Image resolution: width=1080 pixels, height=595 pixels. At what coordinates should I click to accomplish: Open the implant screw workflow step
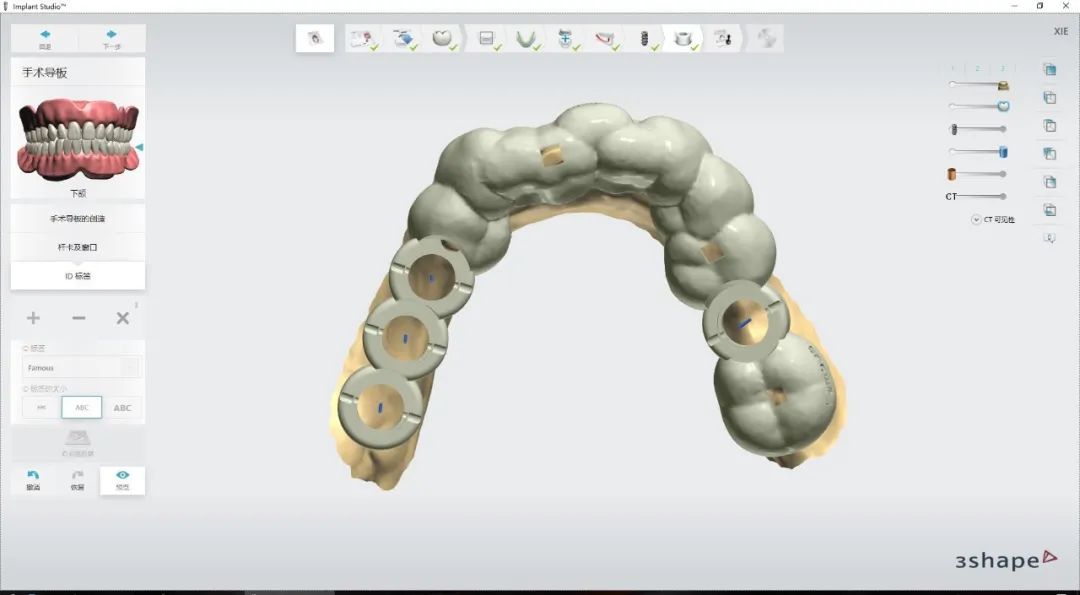[645, 38]
